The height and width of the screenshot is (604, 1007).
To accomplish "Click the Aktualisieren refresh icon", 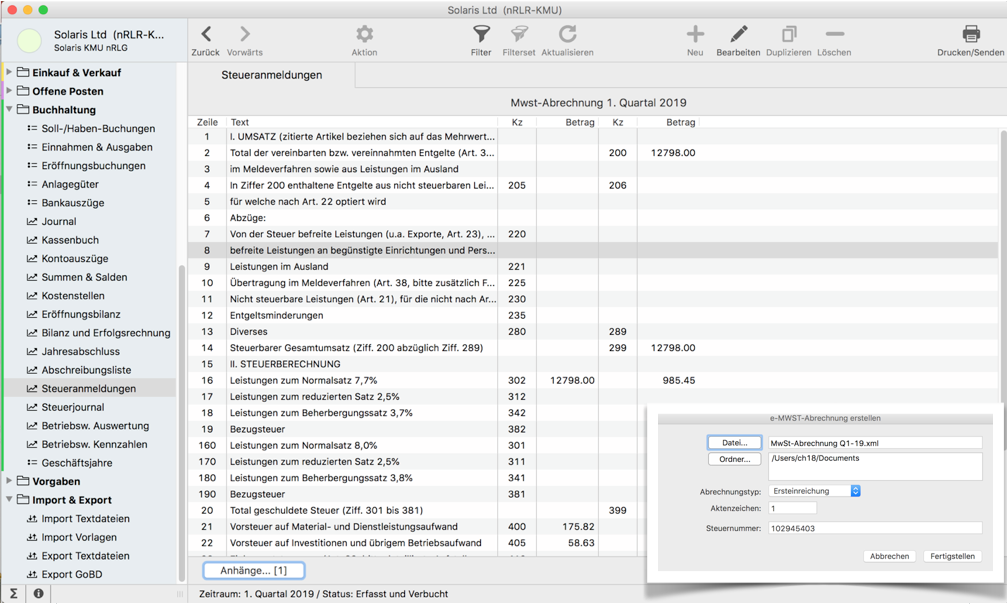I will pyautogui.click(x=567, y=35).
